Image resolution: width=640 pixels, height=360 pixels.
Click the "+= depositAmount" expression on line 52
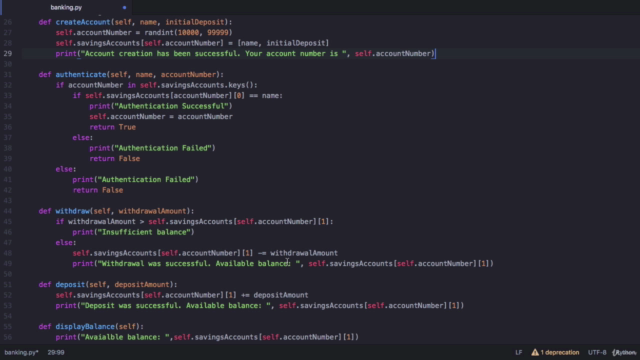click(x=275, y=295)
